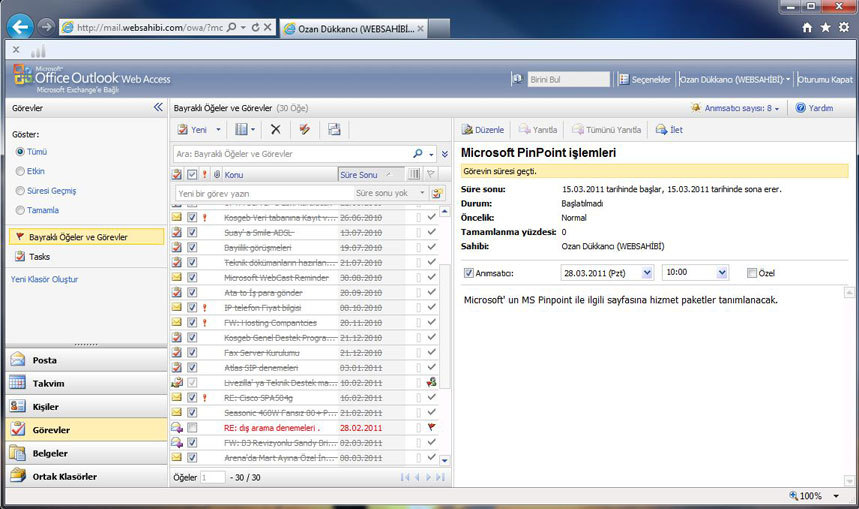The height and width of the screenshot is (509, 859).
Task: Click İlet forward button
Action: 669,130
